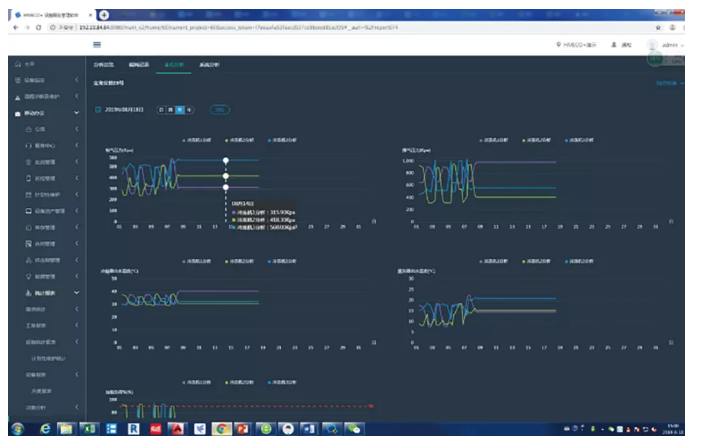Expand the fault diagnosis sidebar chevron
The image size is (701, 441).
76,97
